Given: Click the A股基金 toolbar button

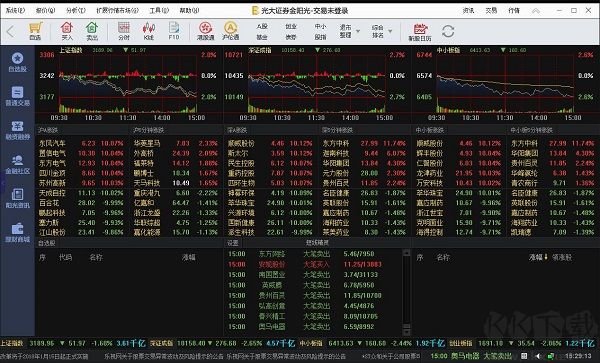Looking at the screenshot, I should tap(262, 31).
